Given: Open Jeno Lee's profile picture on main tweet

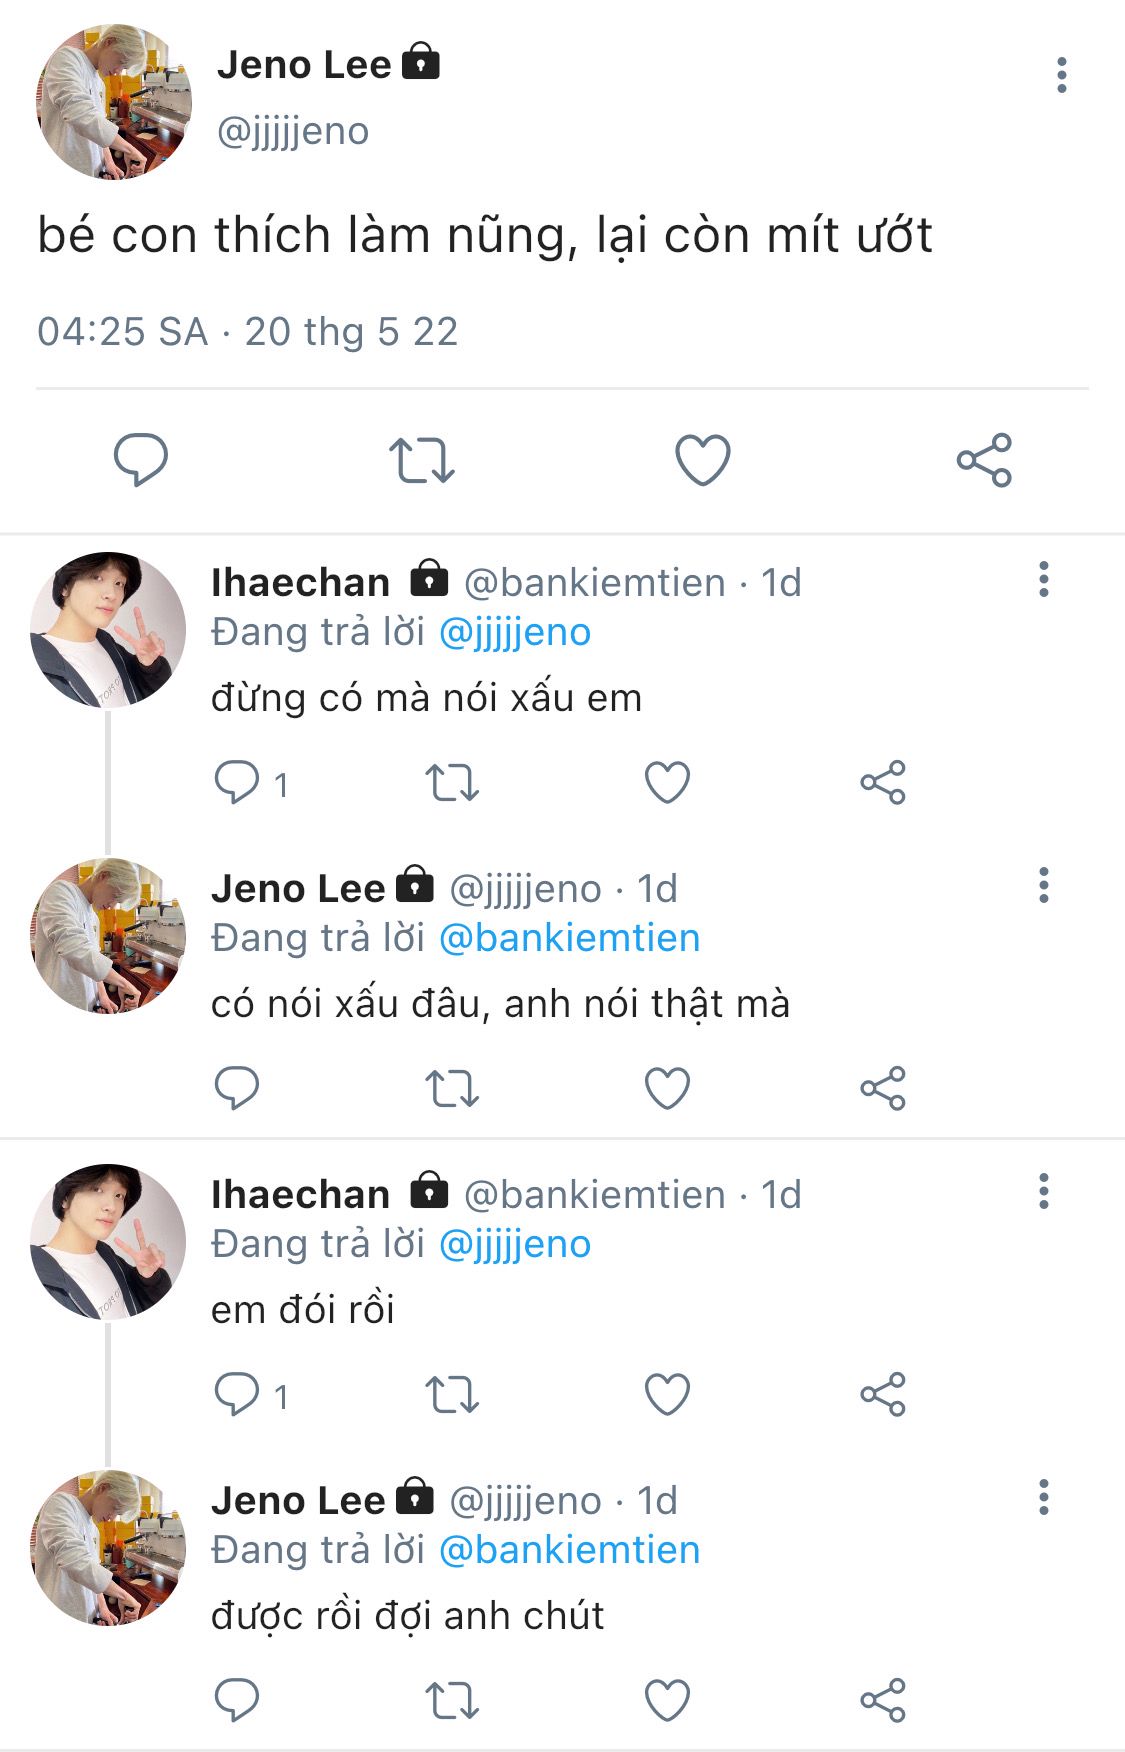Looking at the screenshot, I should 113,102.
